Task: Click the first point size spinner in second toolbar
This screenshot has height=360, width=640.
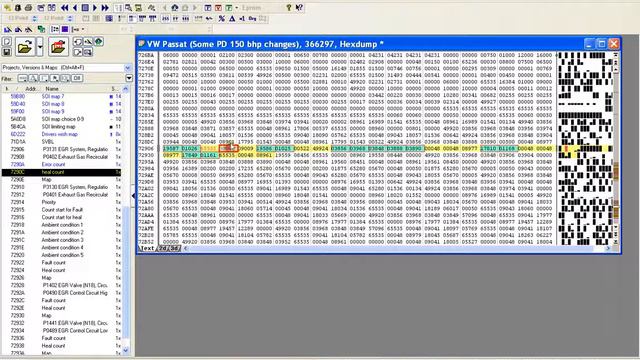Action: pyautogui.click(x=35, y=18)
